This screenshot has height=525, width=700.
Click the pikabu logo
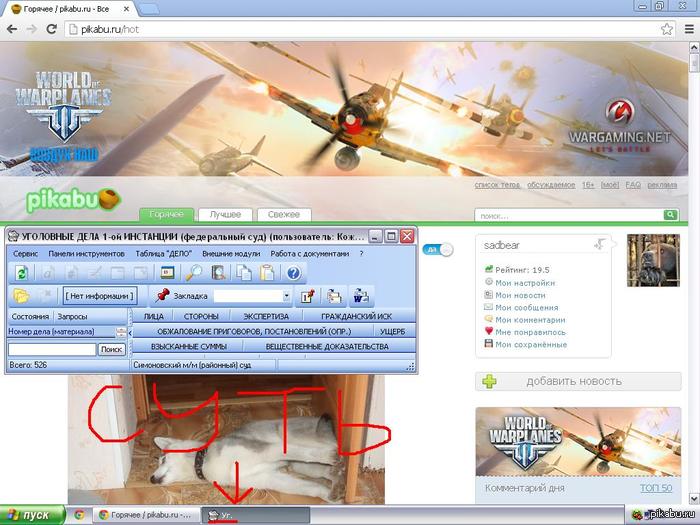tap(74, 200)
